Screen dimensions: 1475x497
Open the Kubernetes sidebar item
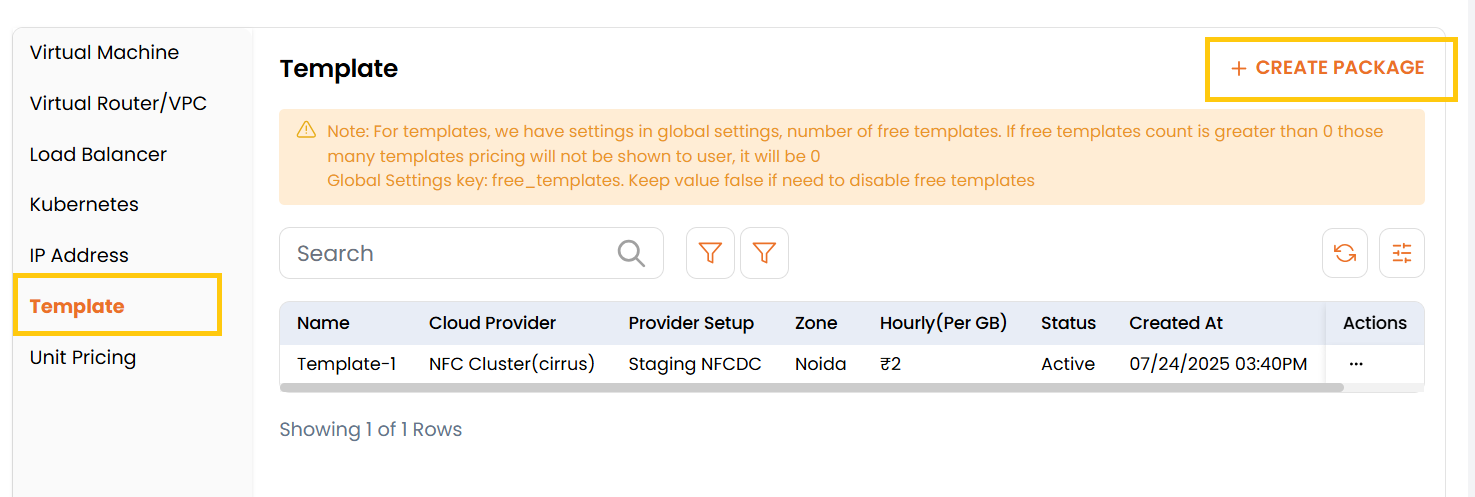click(x=84, y=204)
